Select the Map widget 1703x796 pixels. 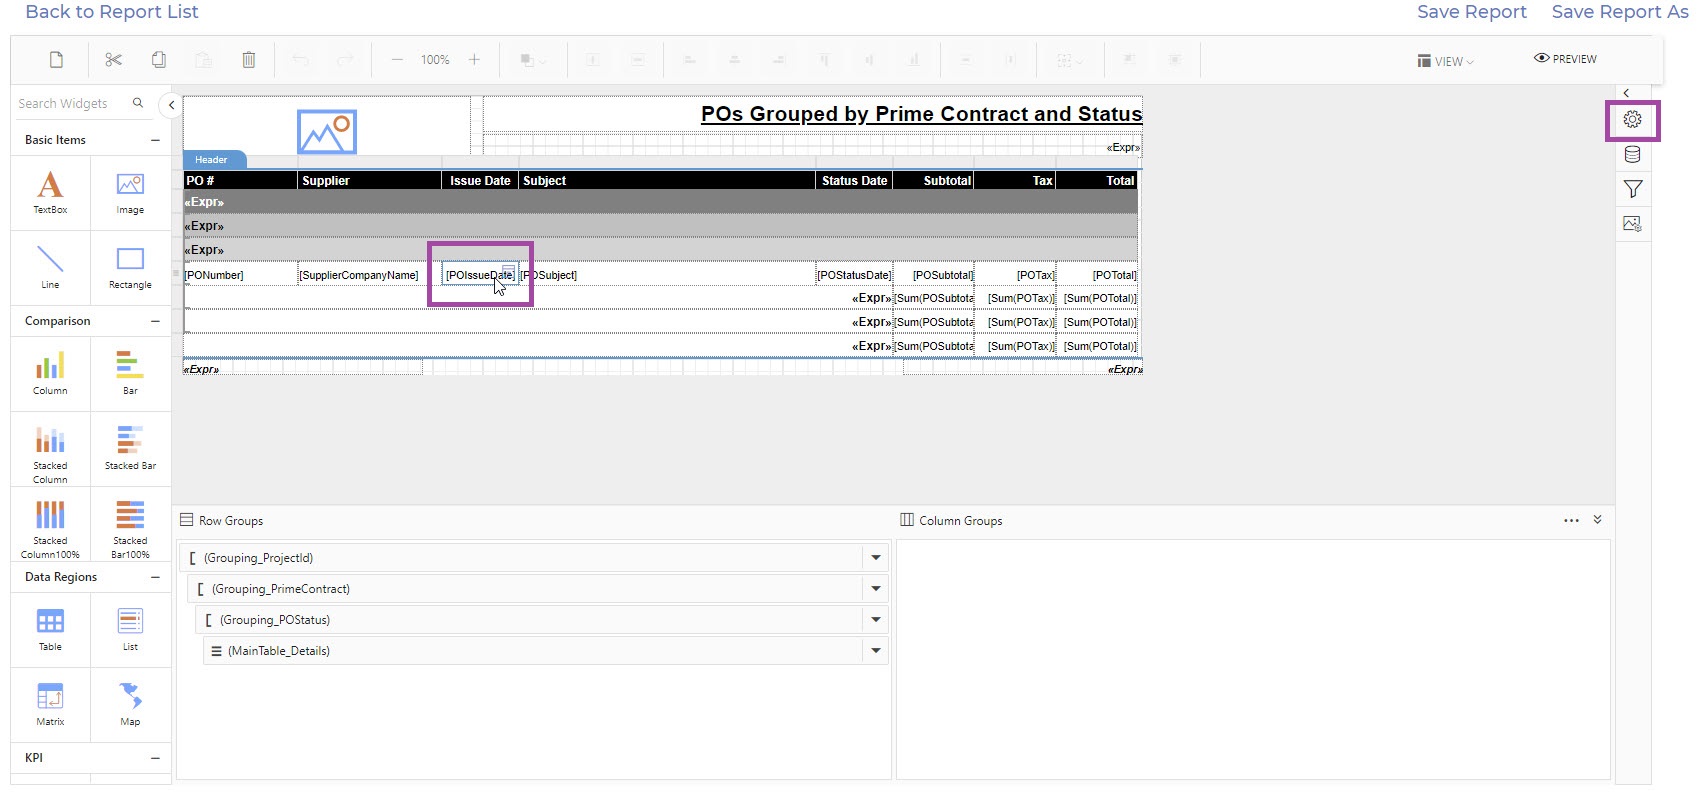point(130,704)
